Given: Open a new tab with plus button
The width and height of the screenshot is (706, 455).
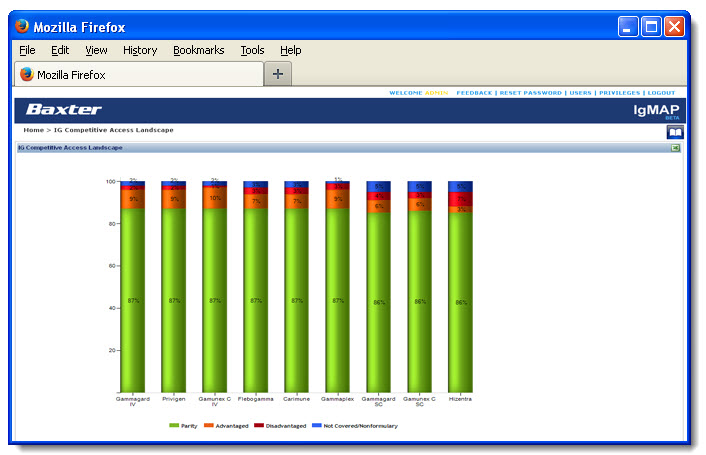Looking at the screenshot, I should (x=278, y=74).
